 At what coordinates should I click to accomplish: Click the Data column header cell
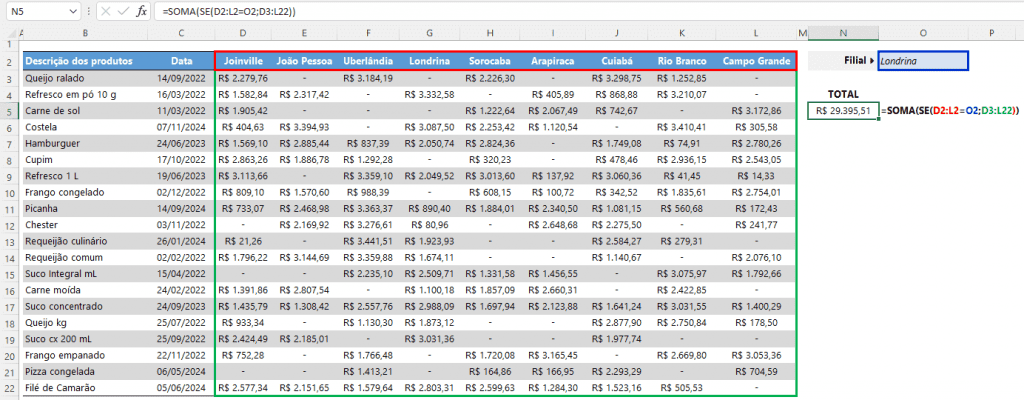pyautogui.click(x=181, y=61)
